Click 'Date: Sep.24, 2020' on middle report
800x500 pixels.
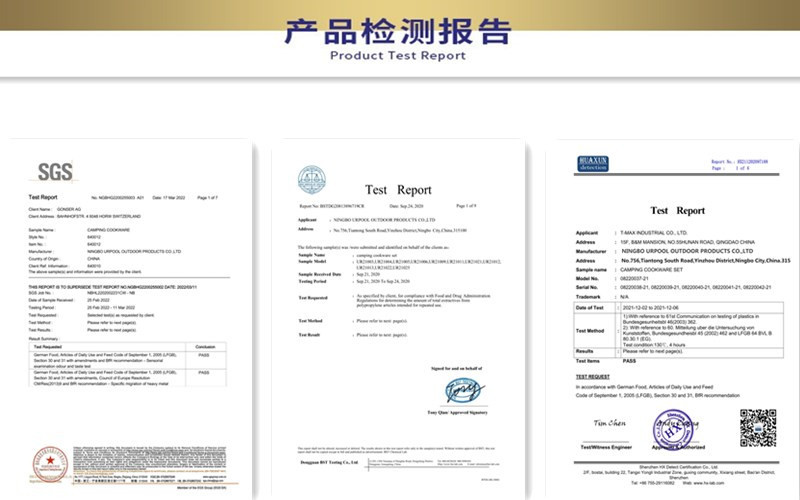pyautogui.click(x=406, y=206)
